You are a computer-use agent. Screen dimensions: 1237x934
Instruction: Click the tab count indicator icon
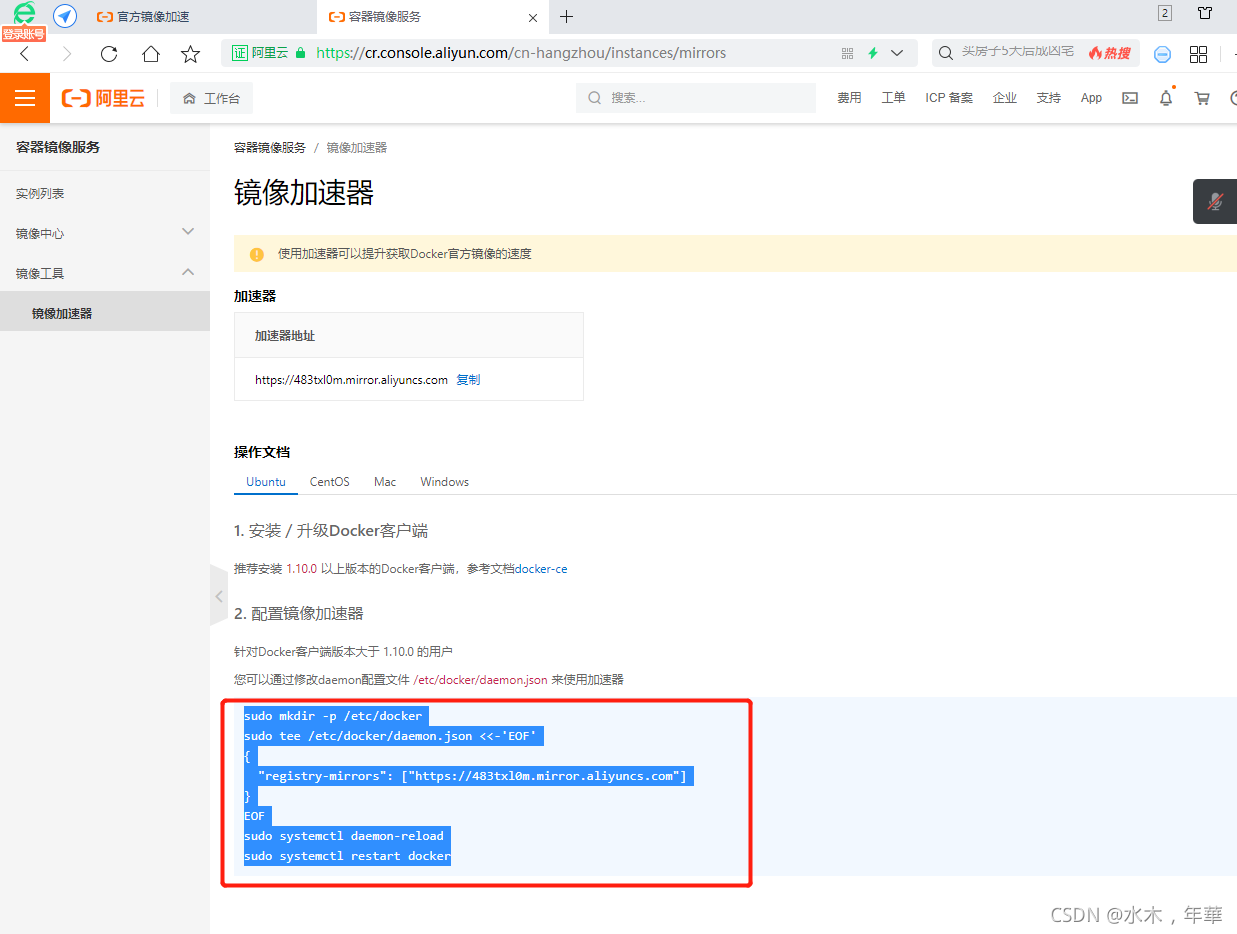(x=1165, y=13)
